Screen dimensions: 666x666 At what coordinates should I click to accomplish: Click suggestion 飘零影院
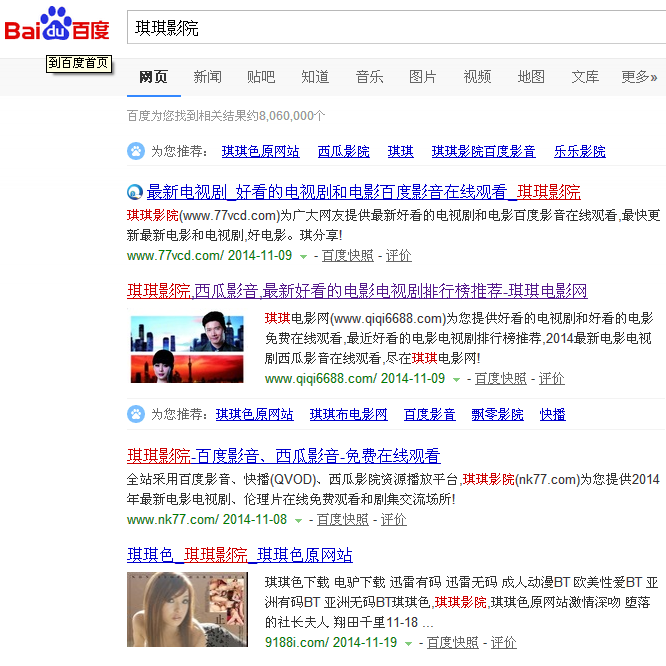tap(497, 414)
